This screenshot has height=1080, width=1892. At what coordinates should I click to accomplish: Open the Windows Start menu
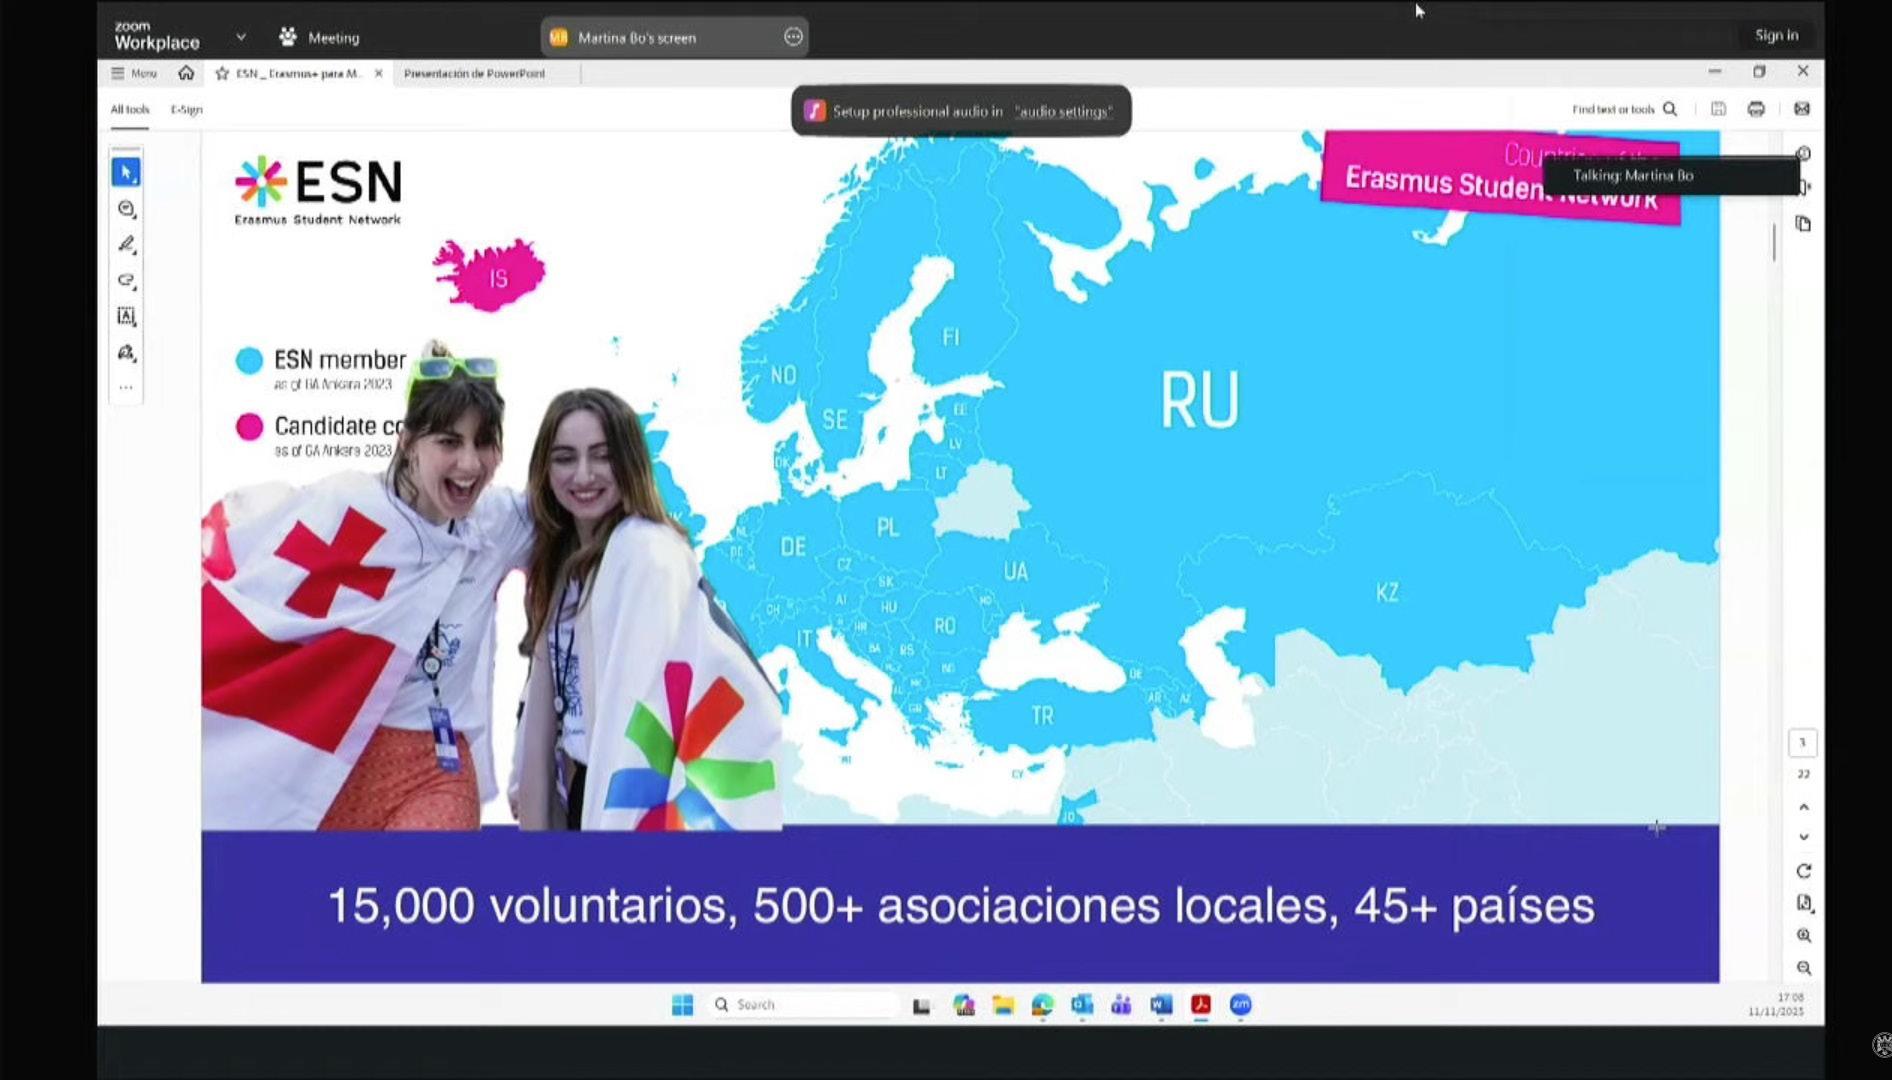[682, 1005]
